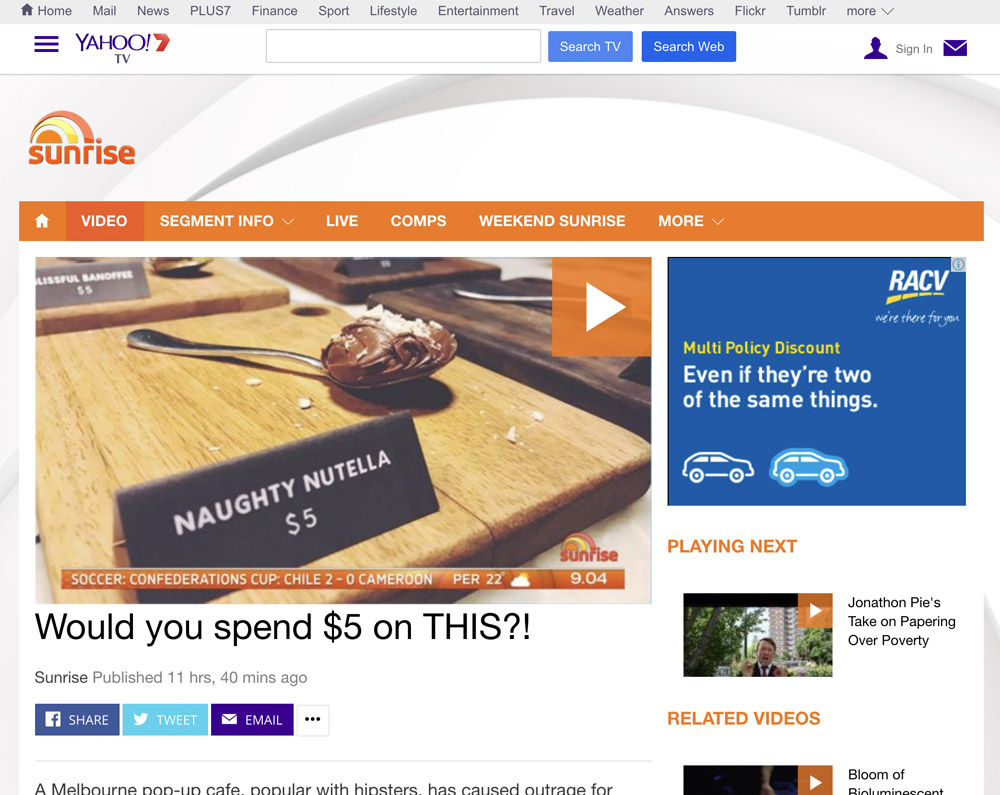Click the Search Web button

pyautogui.click(x=689, y=47)
